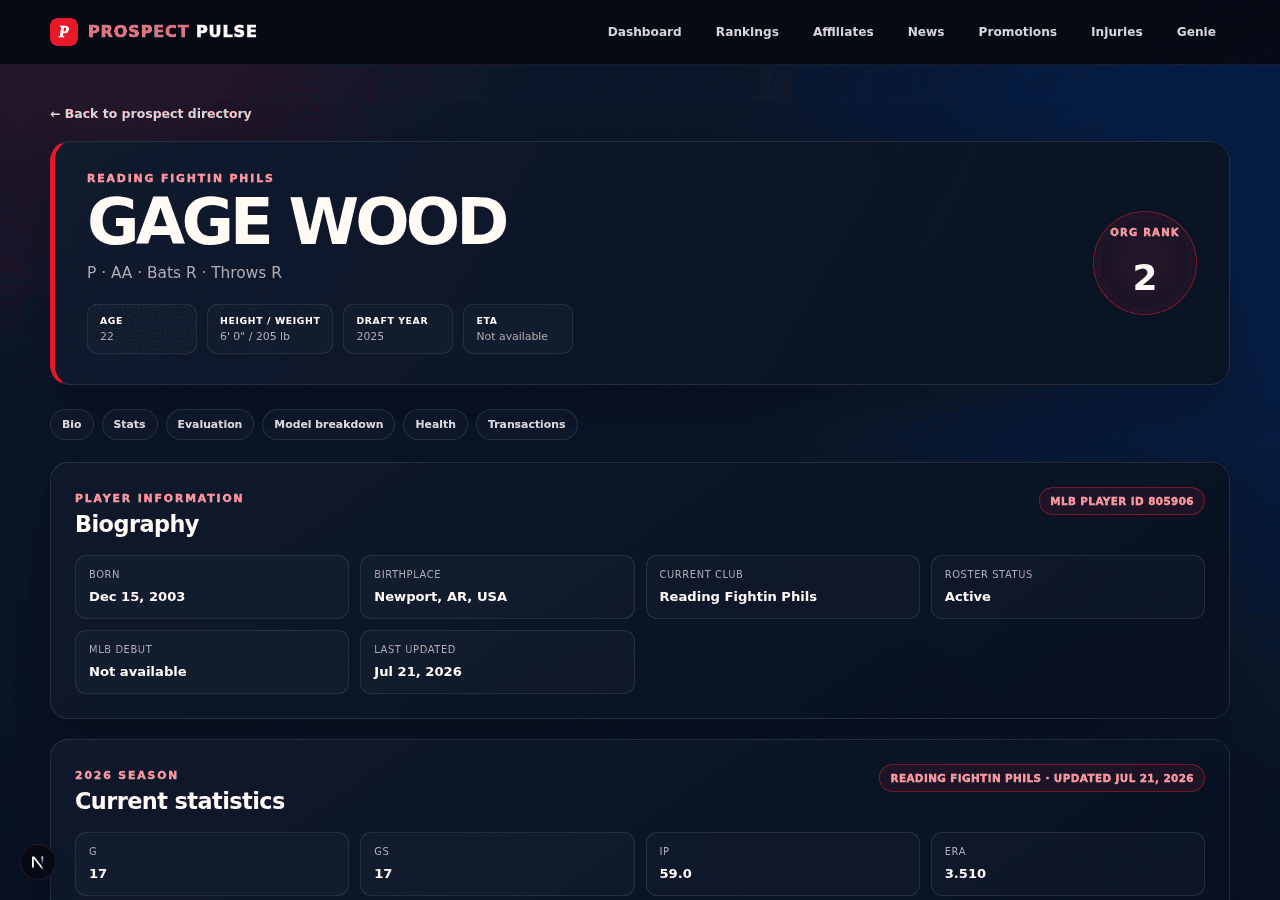The image size is (1280, 900).
Task: Open the Injuries nav link
Action: pos(1116,32)
